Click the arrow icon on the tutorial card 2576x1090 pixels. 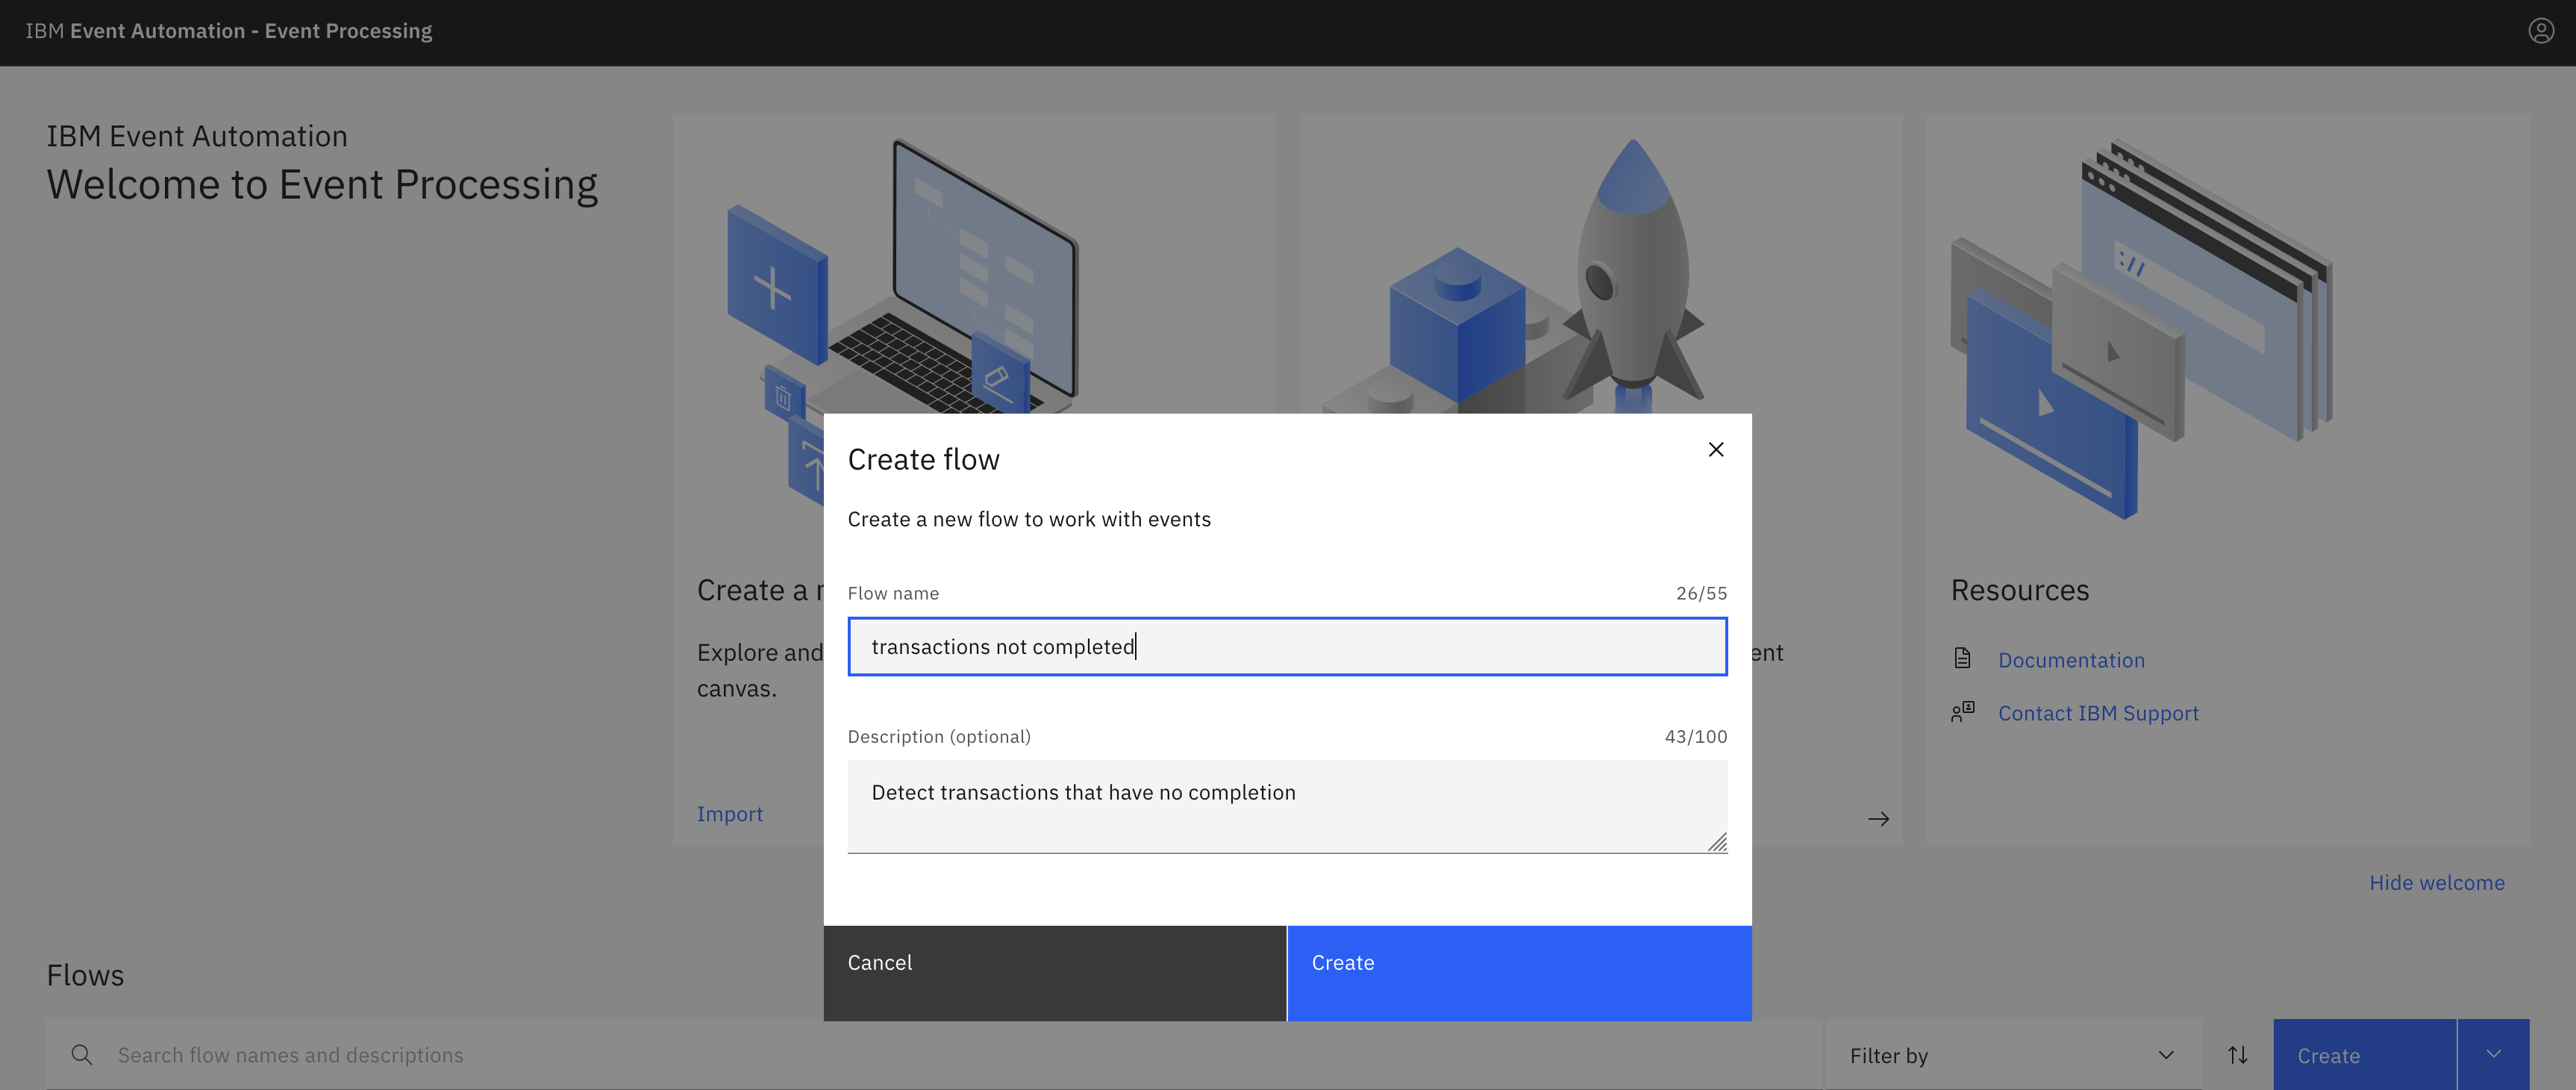(1878, 819)
